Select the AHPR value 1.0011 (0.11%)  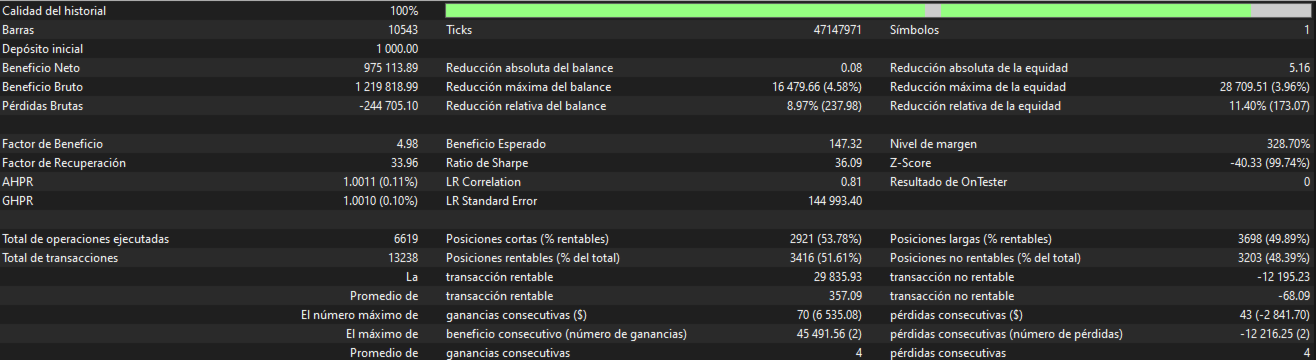click(x=381, y=182)
